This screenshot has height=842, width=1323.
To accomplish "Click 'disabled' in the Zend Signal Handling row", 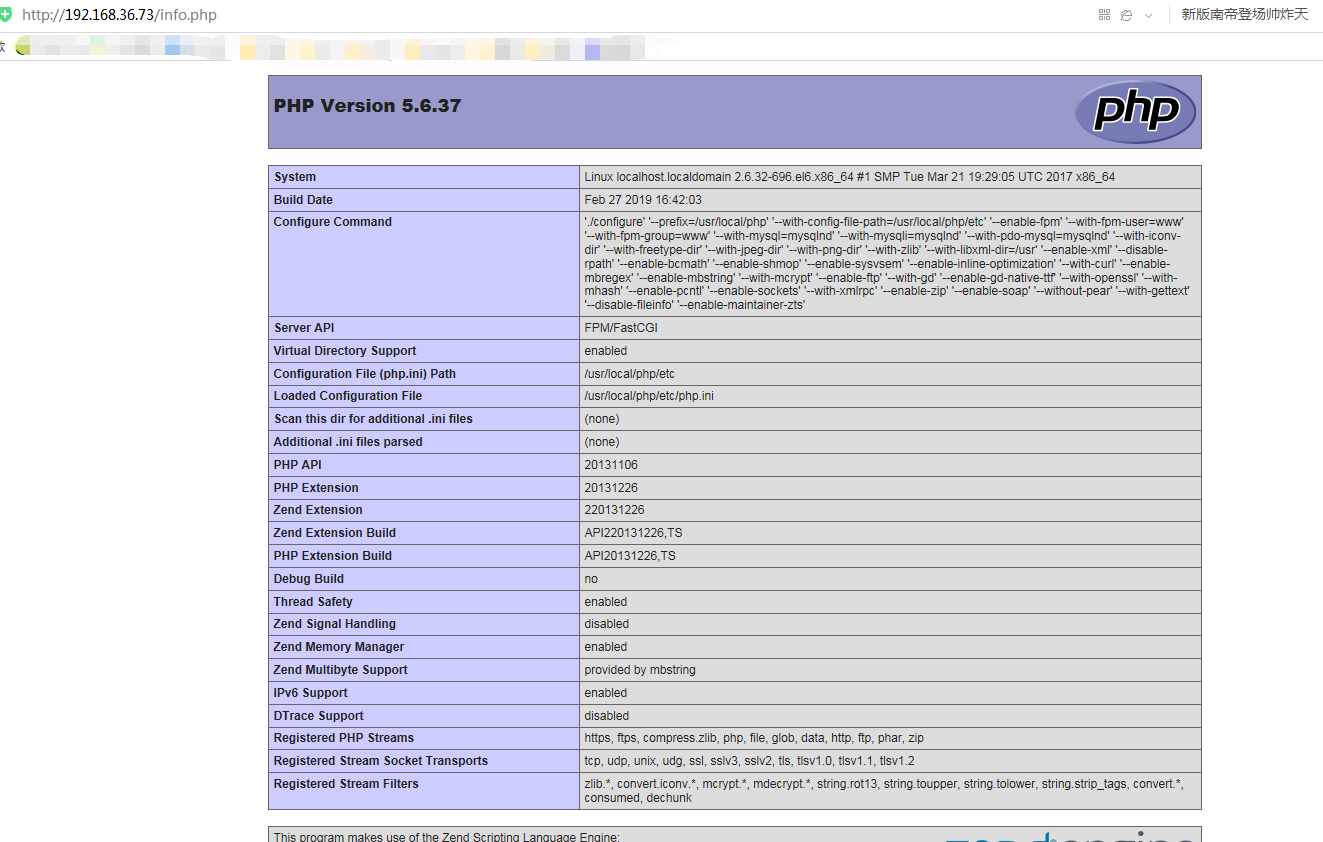I will pos(607,624).
